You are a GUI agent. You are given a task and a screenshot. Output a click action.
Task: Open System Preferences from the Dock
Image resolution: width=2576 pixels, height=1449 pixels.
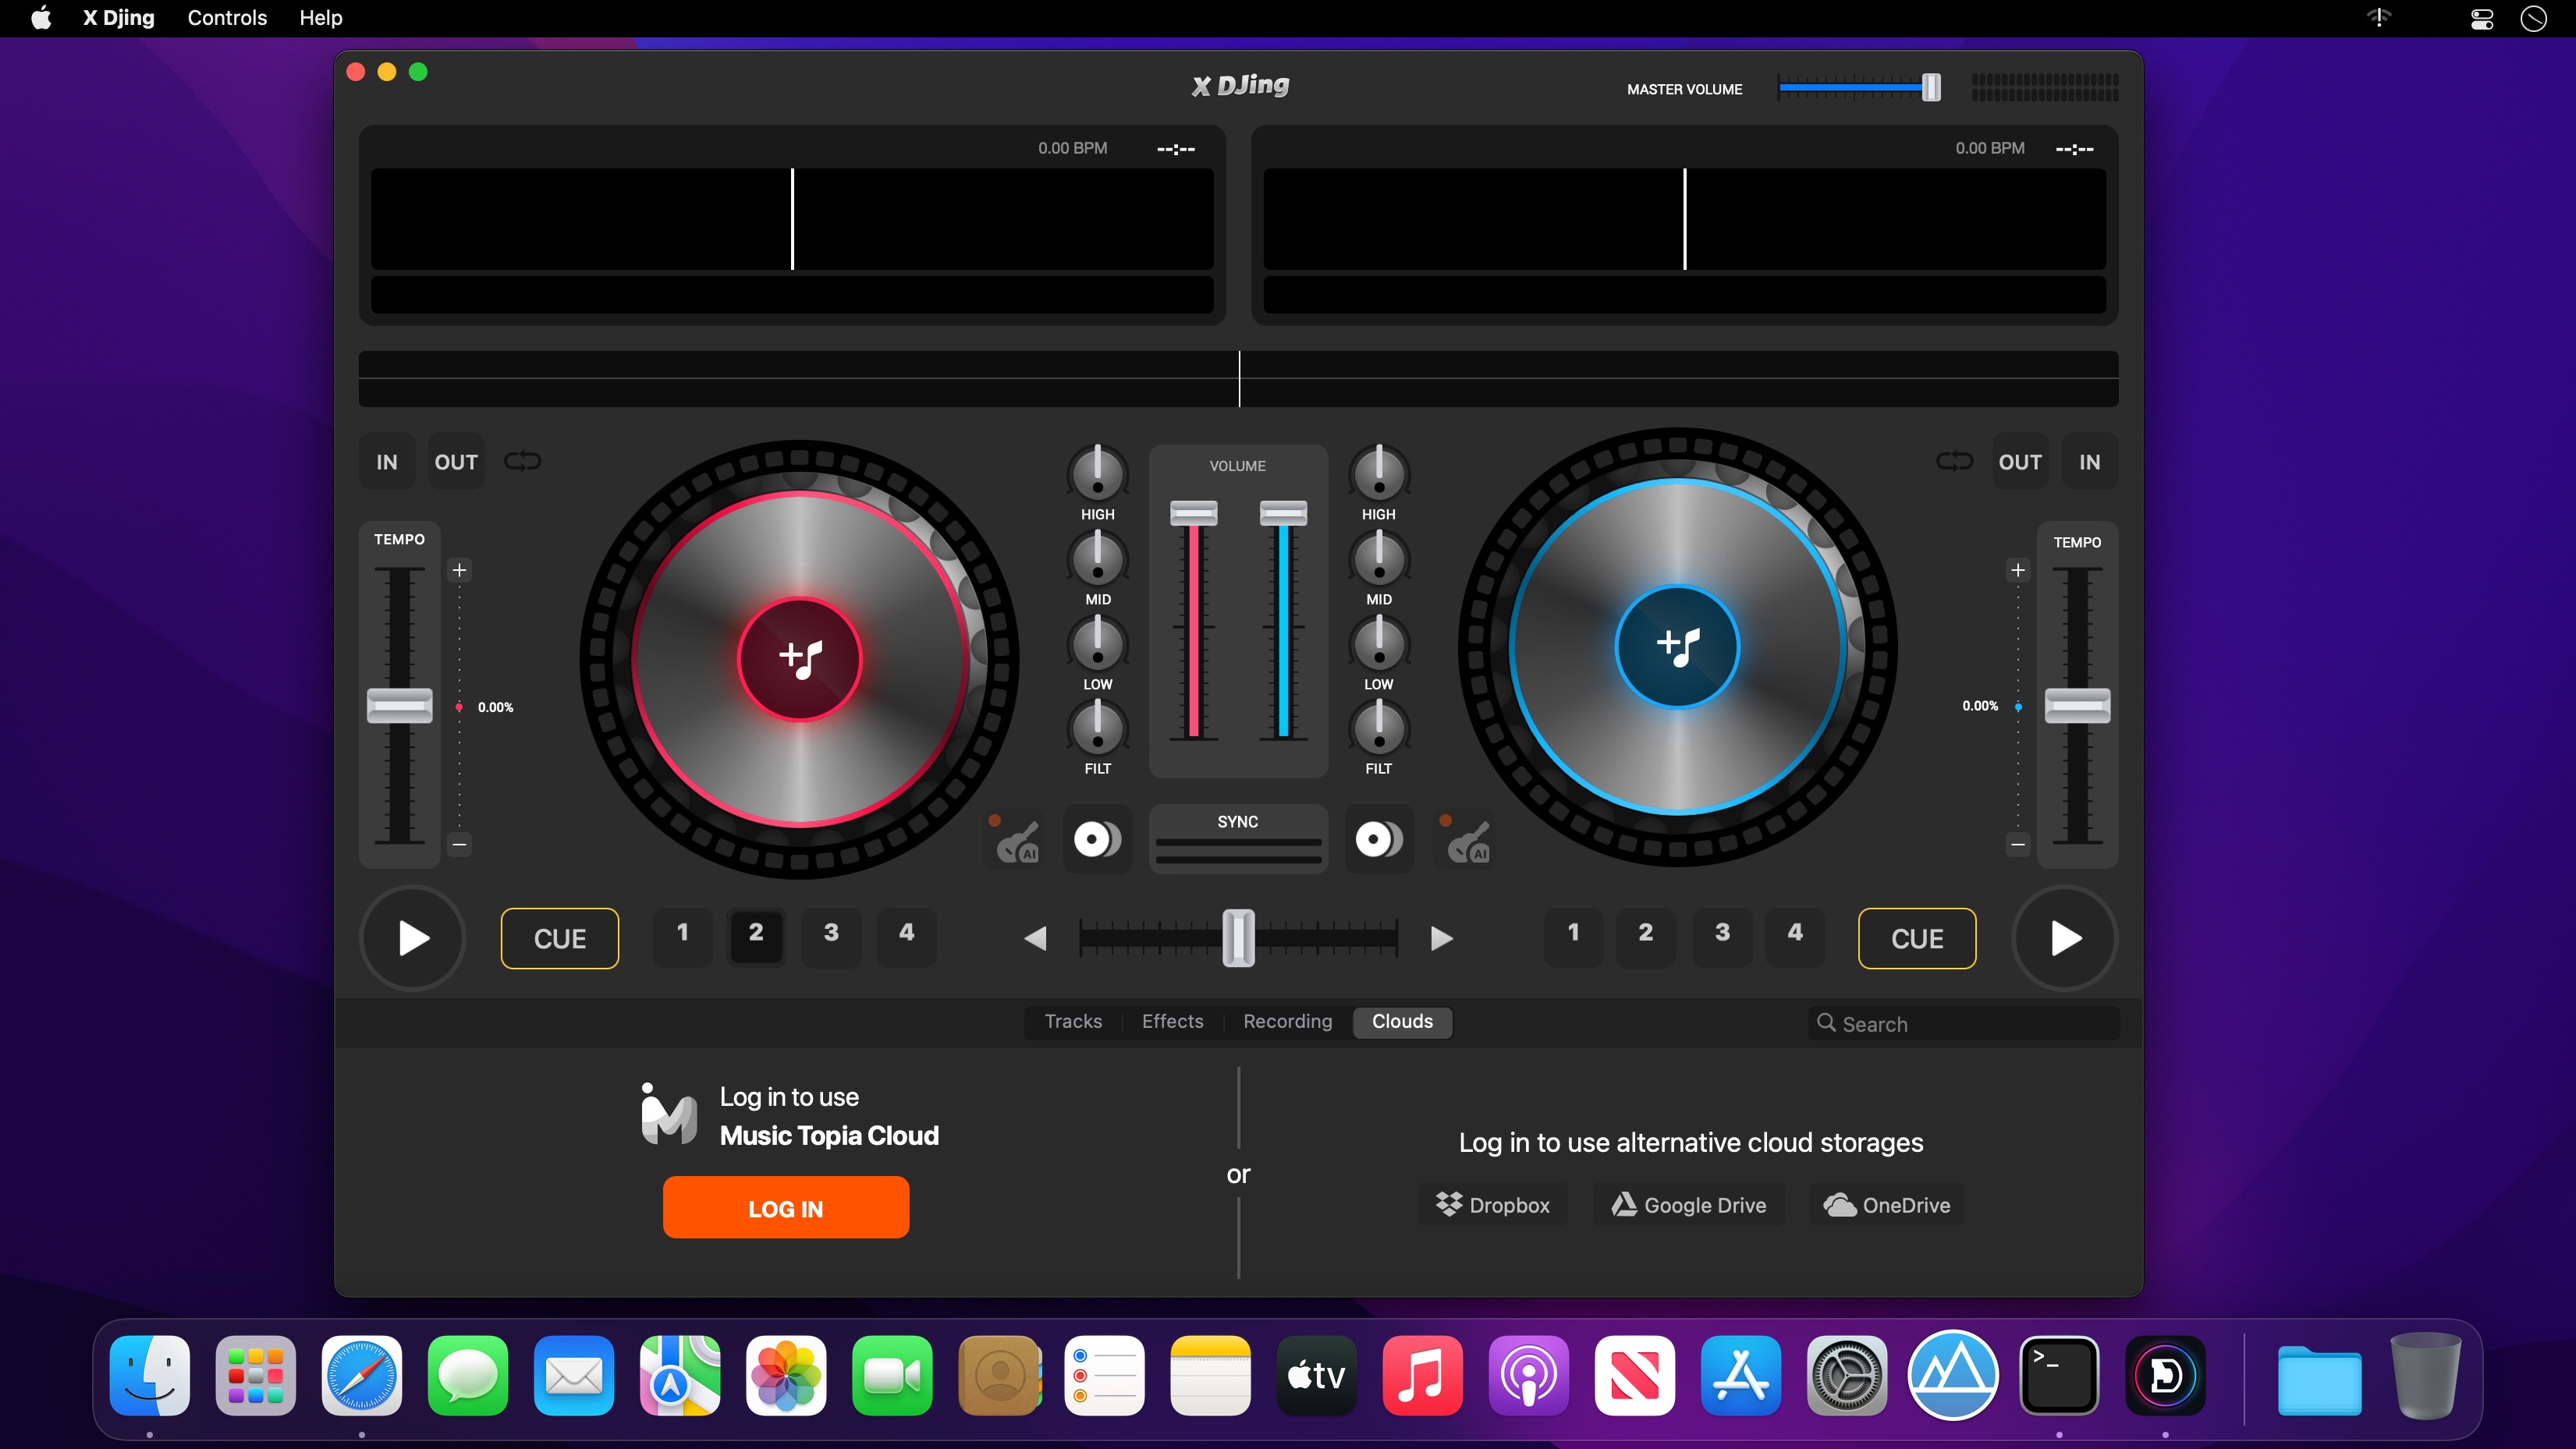point(1846,1376)
